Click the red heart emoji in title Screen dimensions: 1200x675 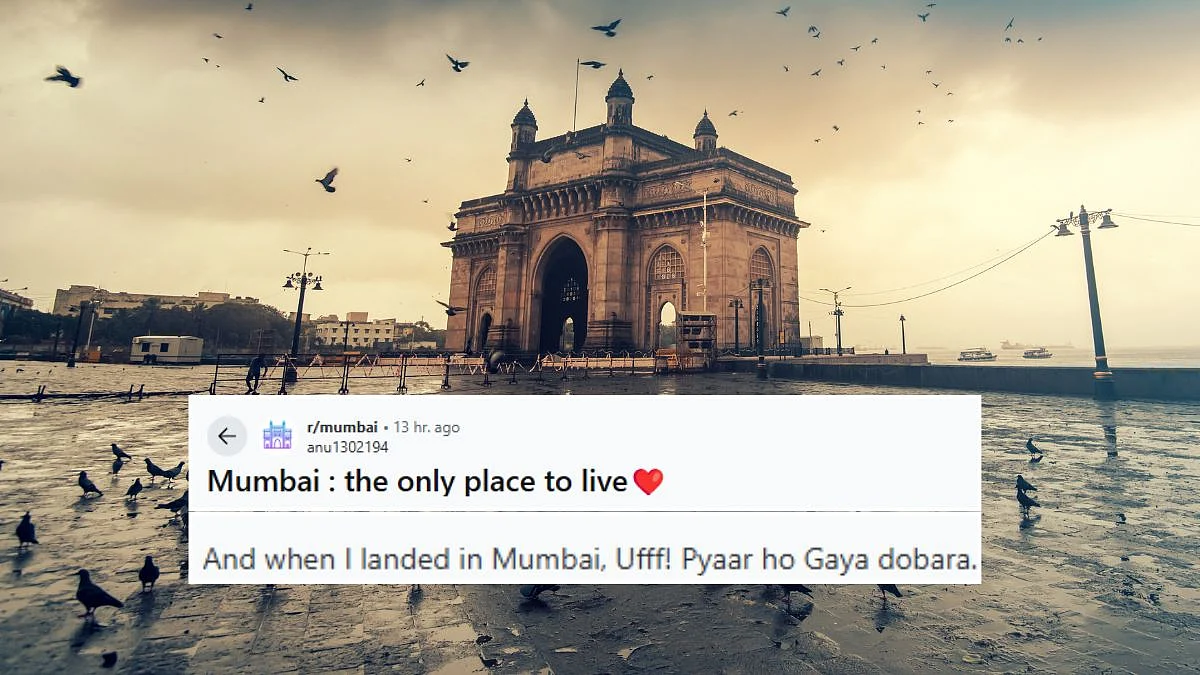pyautogui.click(x=648, y=482)
